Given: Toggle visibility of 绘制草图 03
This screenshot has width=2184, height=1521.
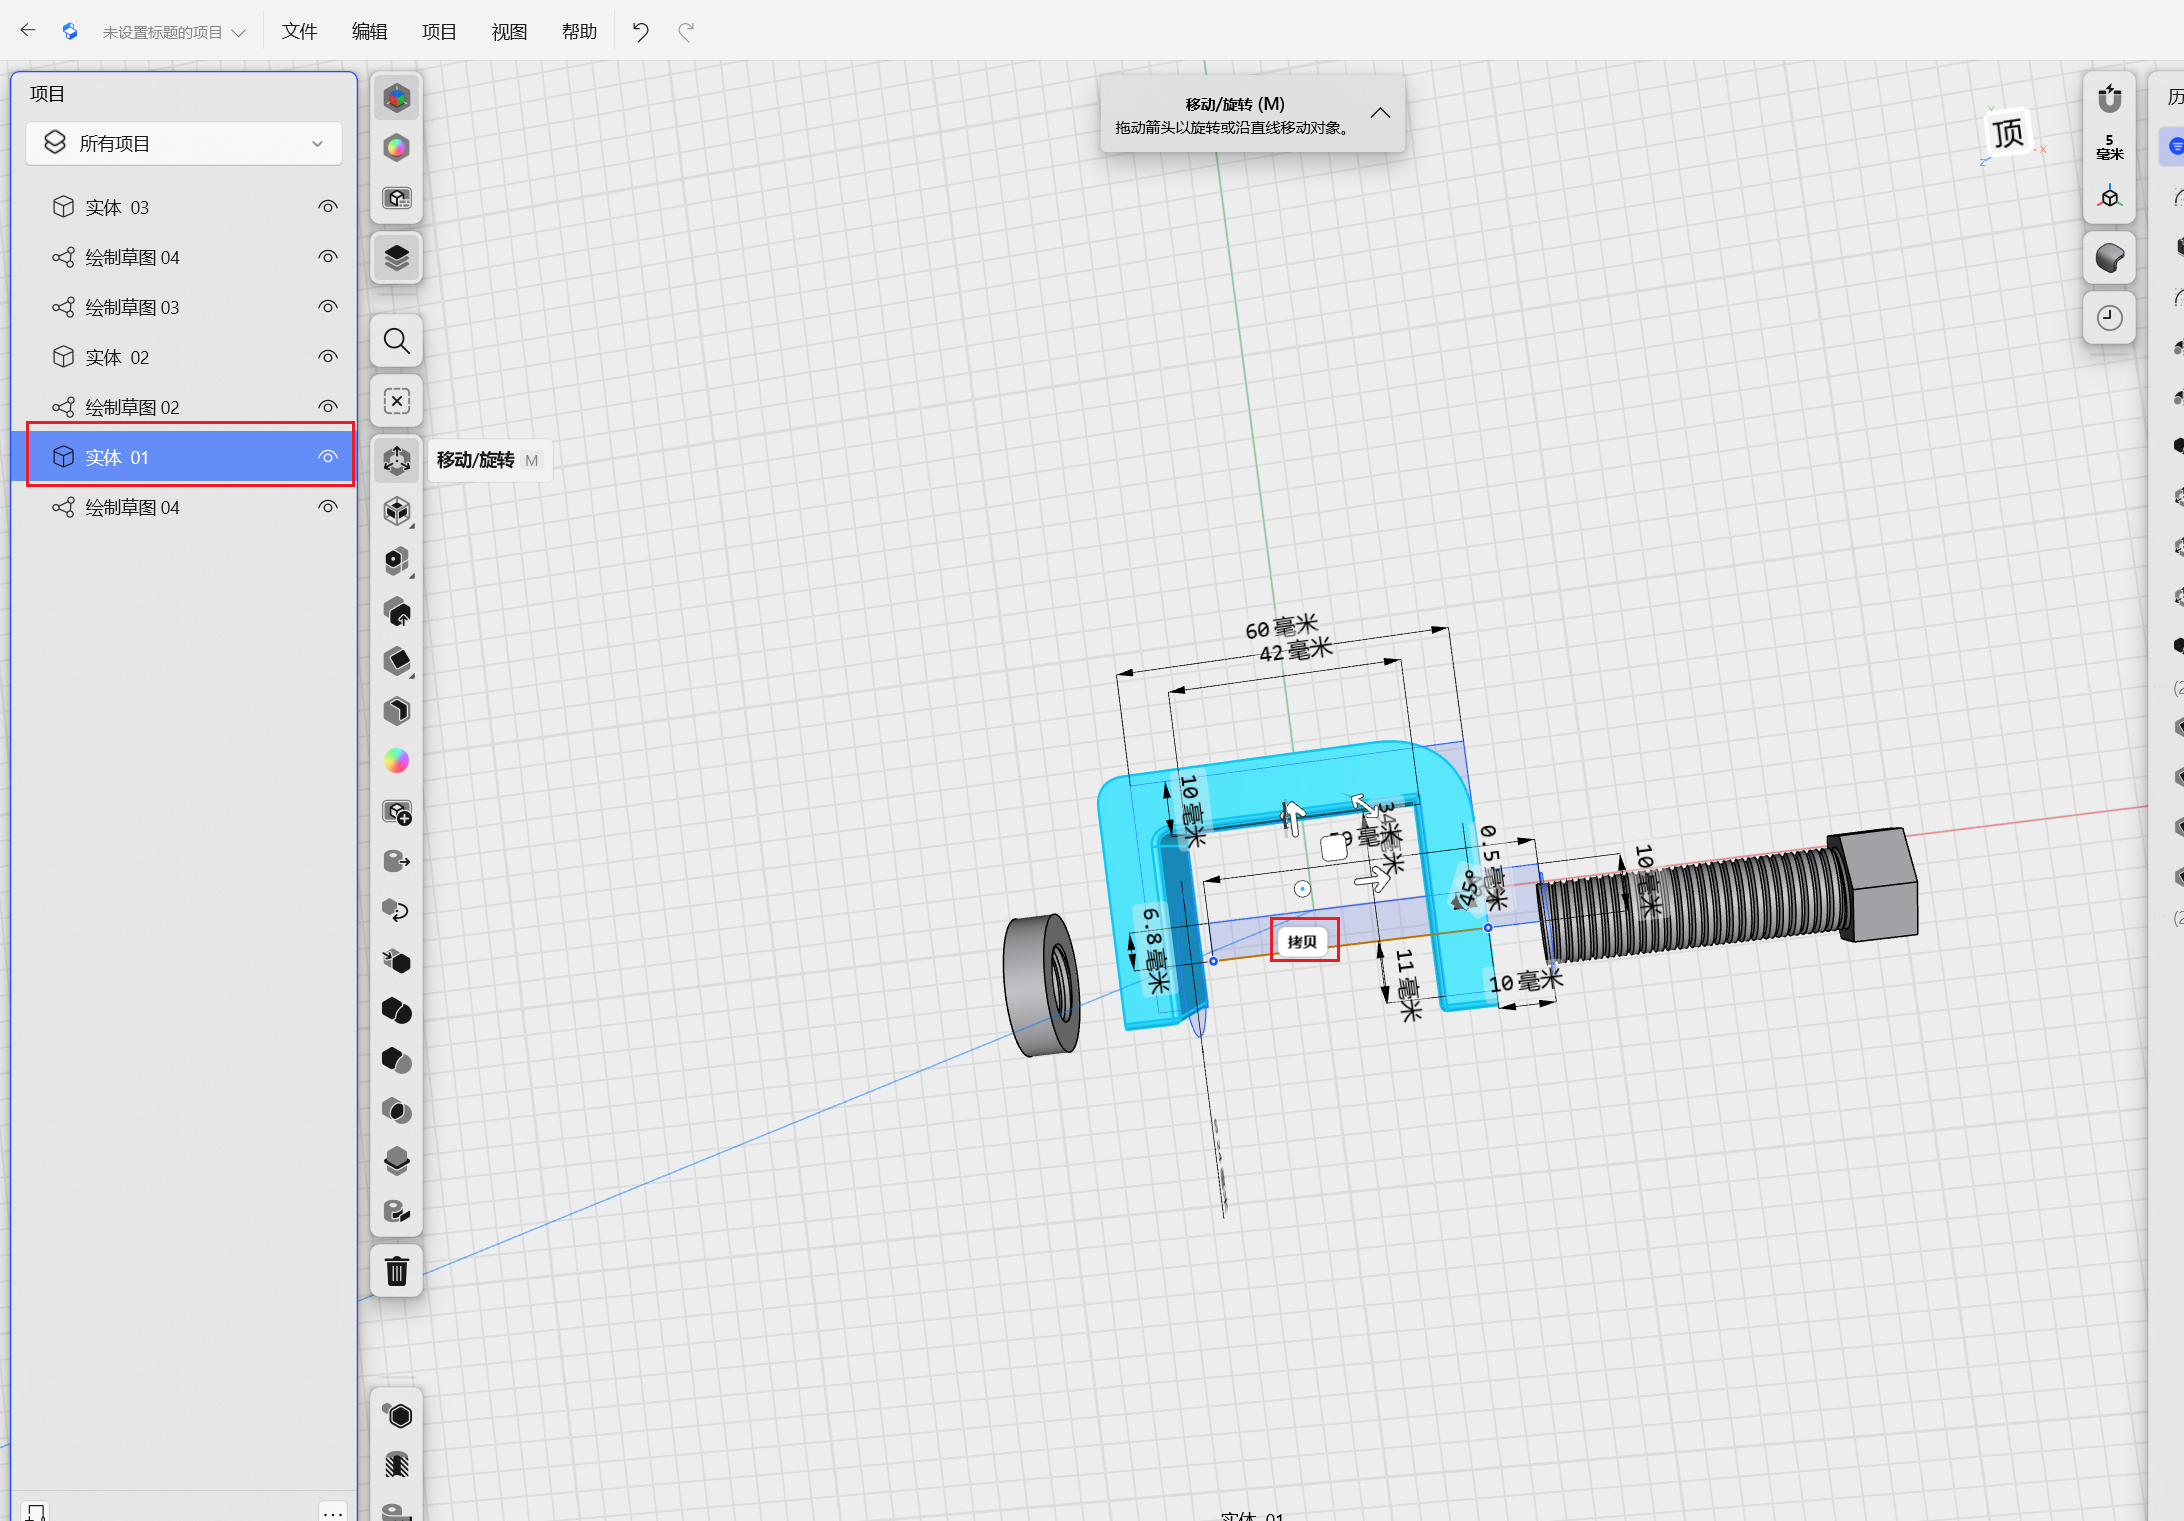Looking at the screenshot, I should point(328,307).
